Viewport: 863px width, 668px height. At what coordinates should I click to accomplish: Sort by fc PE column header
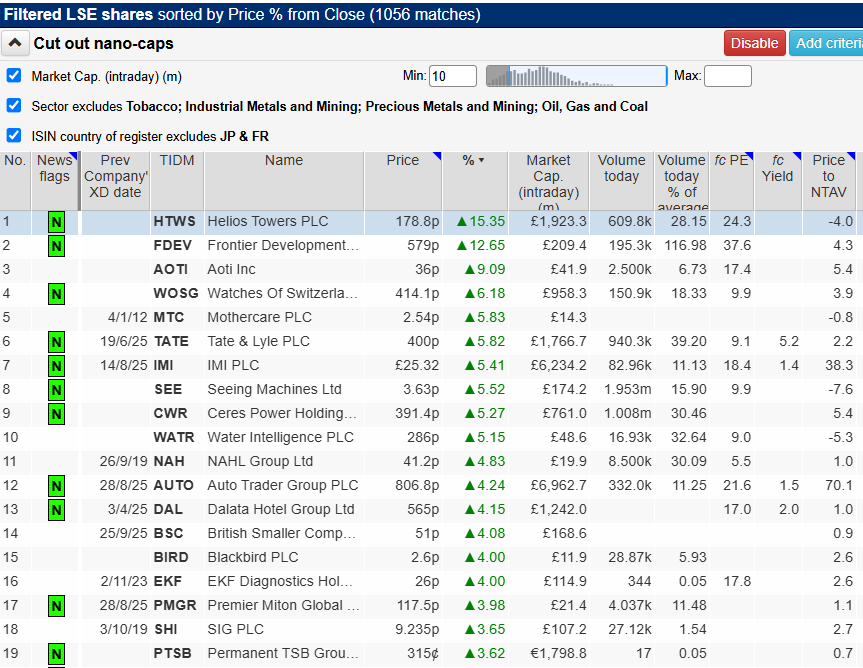point(731,180)
